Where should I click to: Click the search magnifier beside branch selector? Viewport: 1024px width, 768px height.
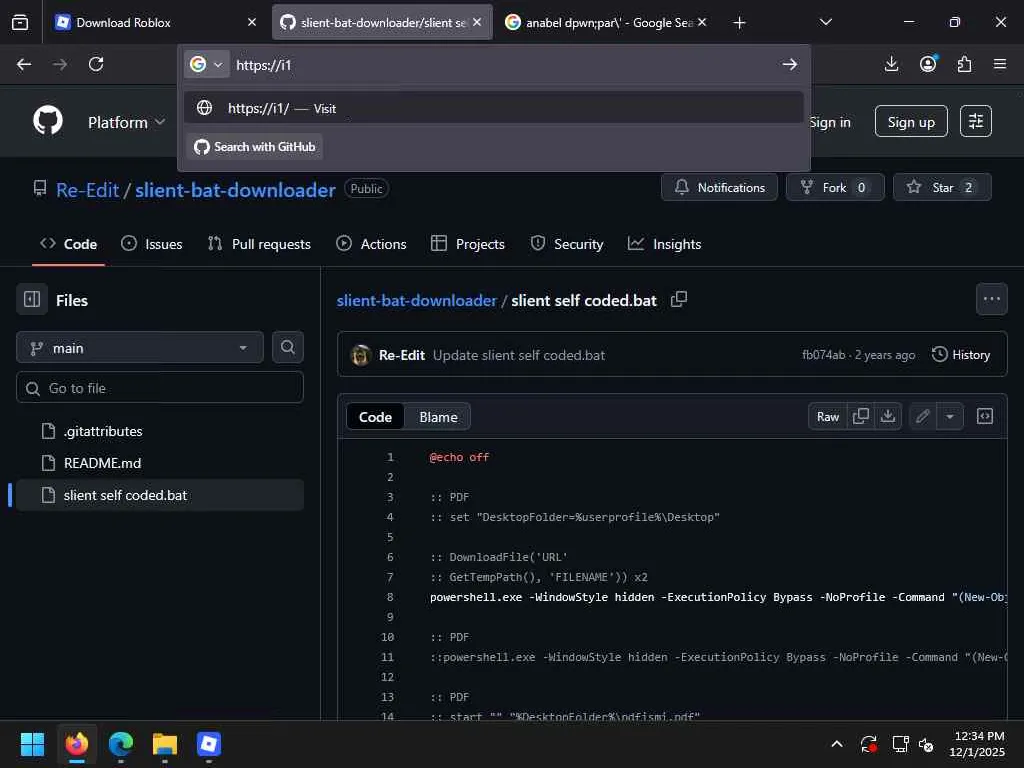pos(287,347)
